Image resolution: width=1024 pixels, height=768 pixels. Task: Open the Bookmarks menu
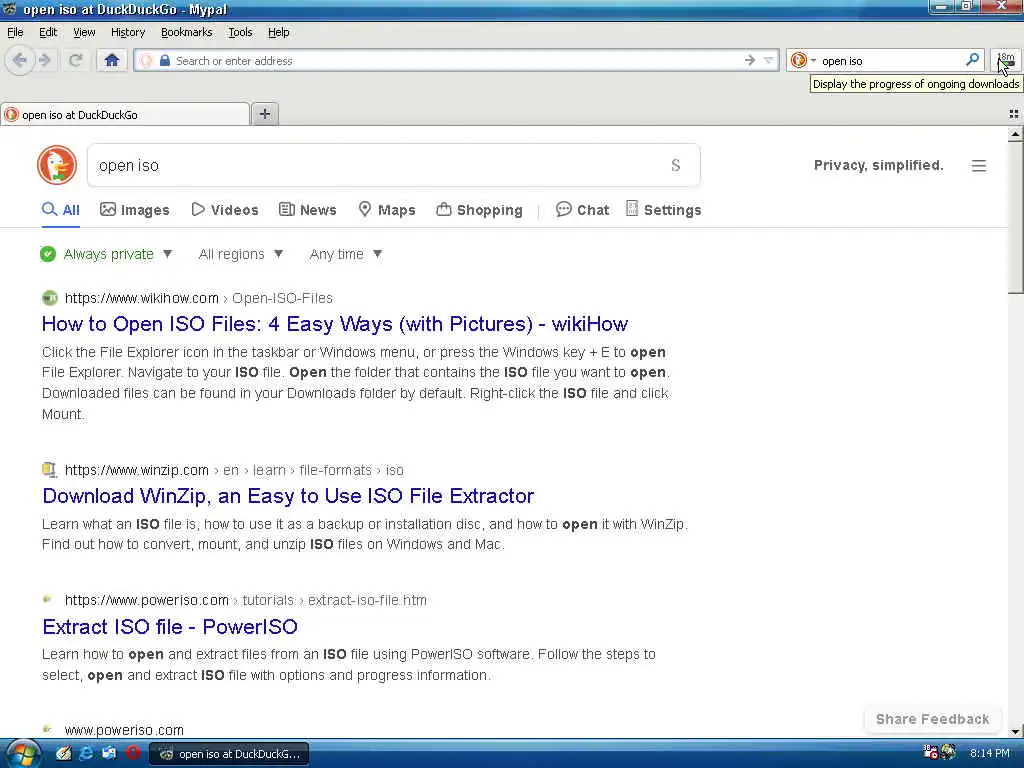[187, 32]
